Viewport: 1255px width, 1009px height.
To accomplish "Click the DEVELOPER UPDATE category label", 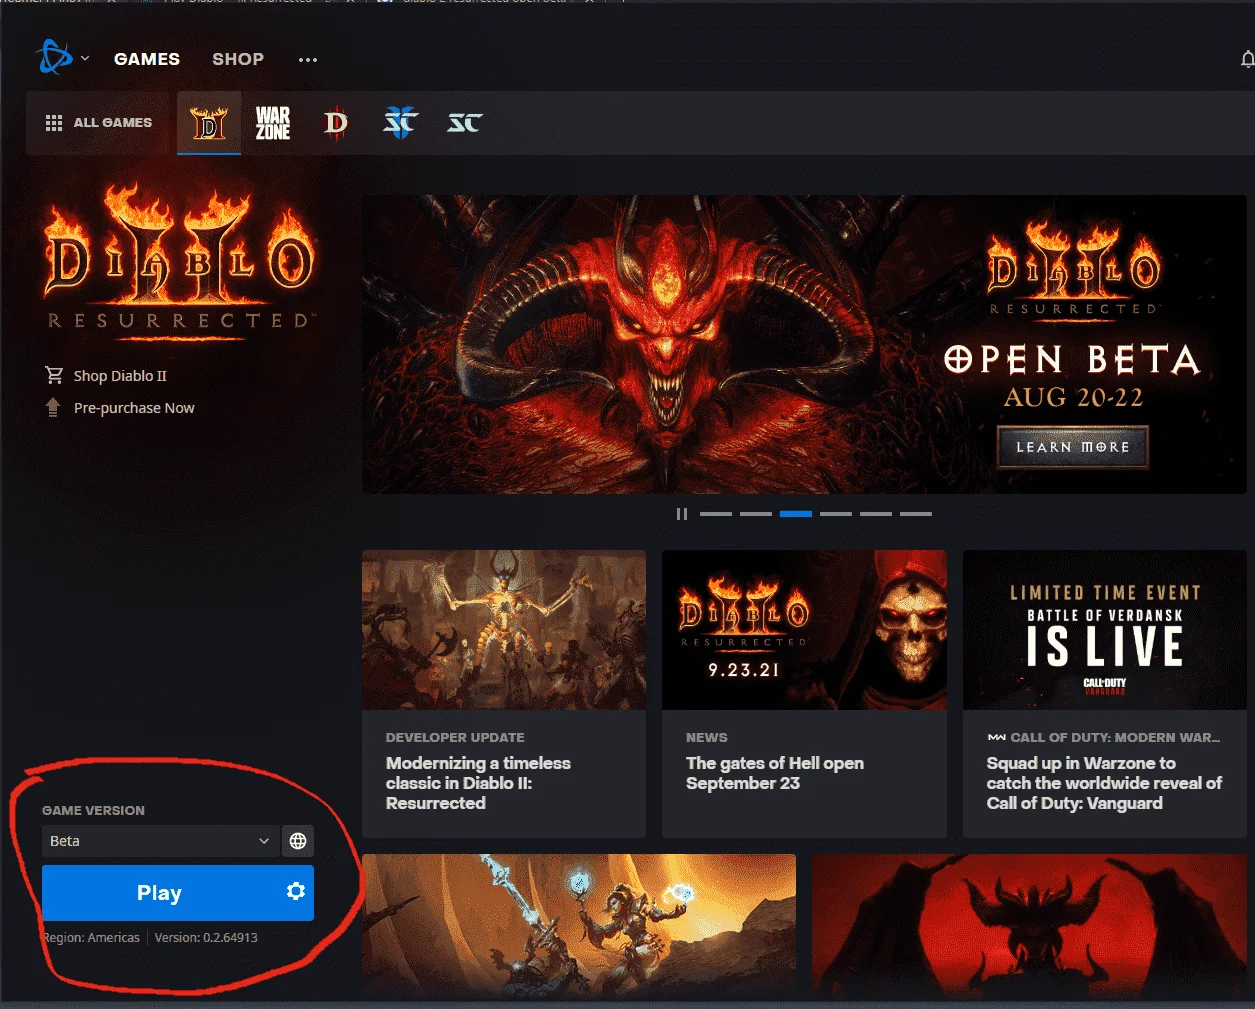I will pyautogui.click(x=455, y=737).
